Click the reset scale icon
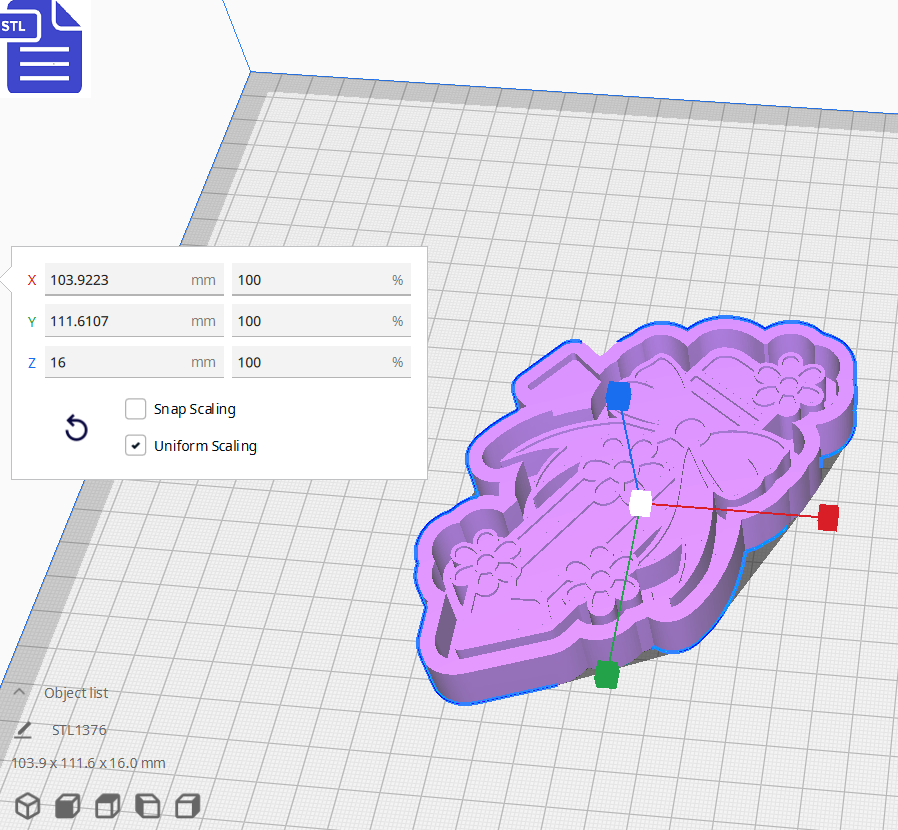The image size is (898, 830). click(76, 427)
